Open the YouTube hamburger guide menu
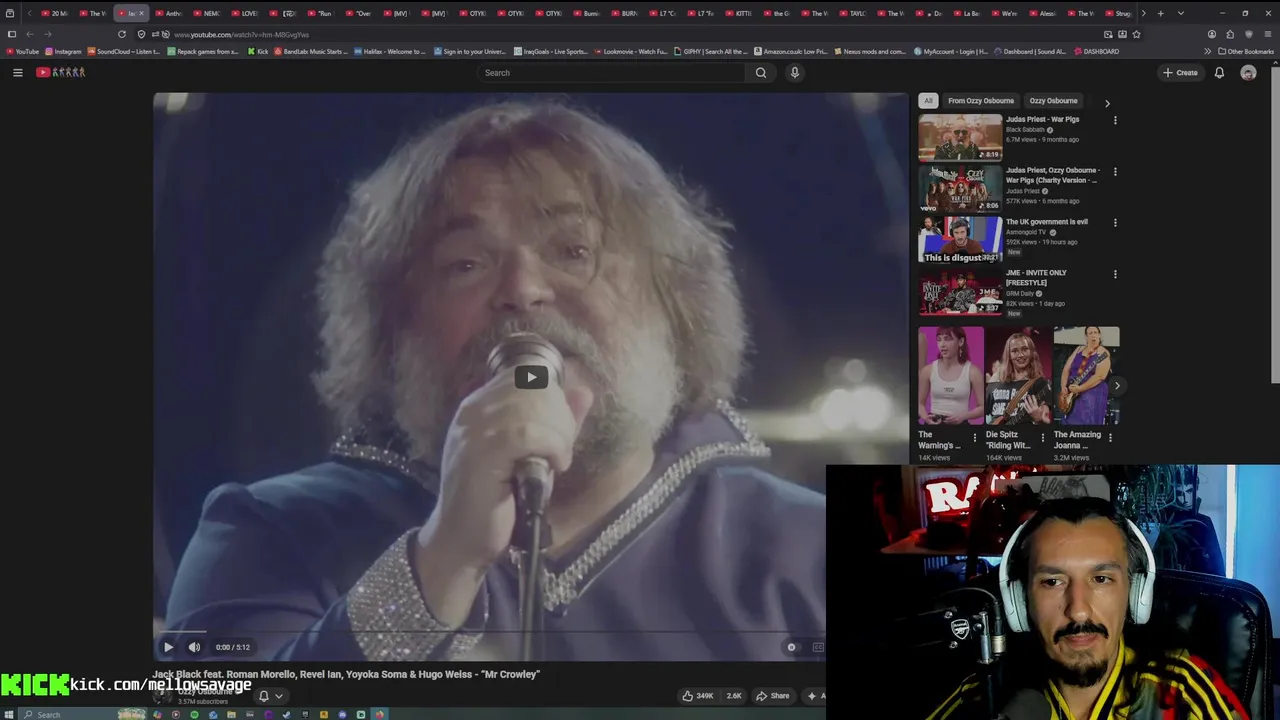The width and height of the screenshot is (1280, 720). click(x=17, y=72)
